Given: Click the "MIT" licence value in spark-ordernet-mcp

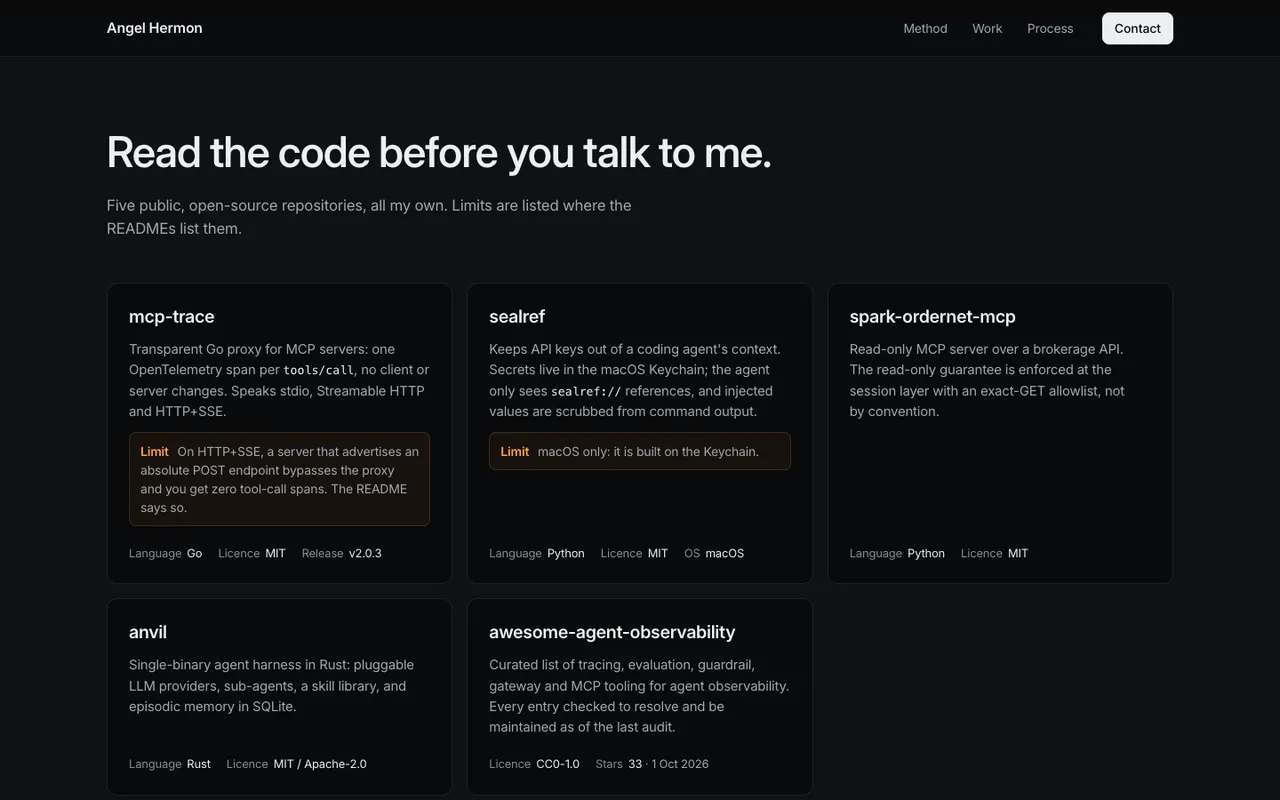Looking at the screenshot, I should (1018, 553).
